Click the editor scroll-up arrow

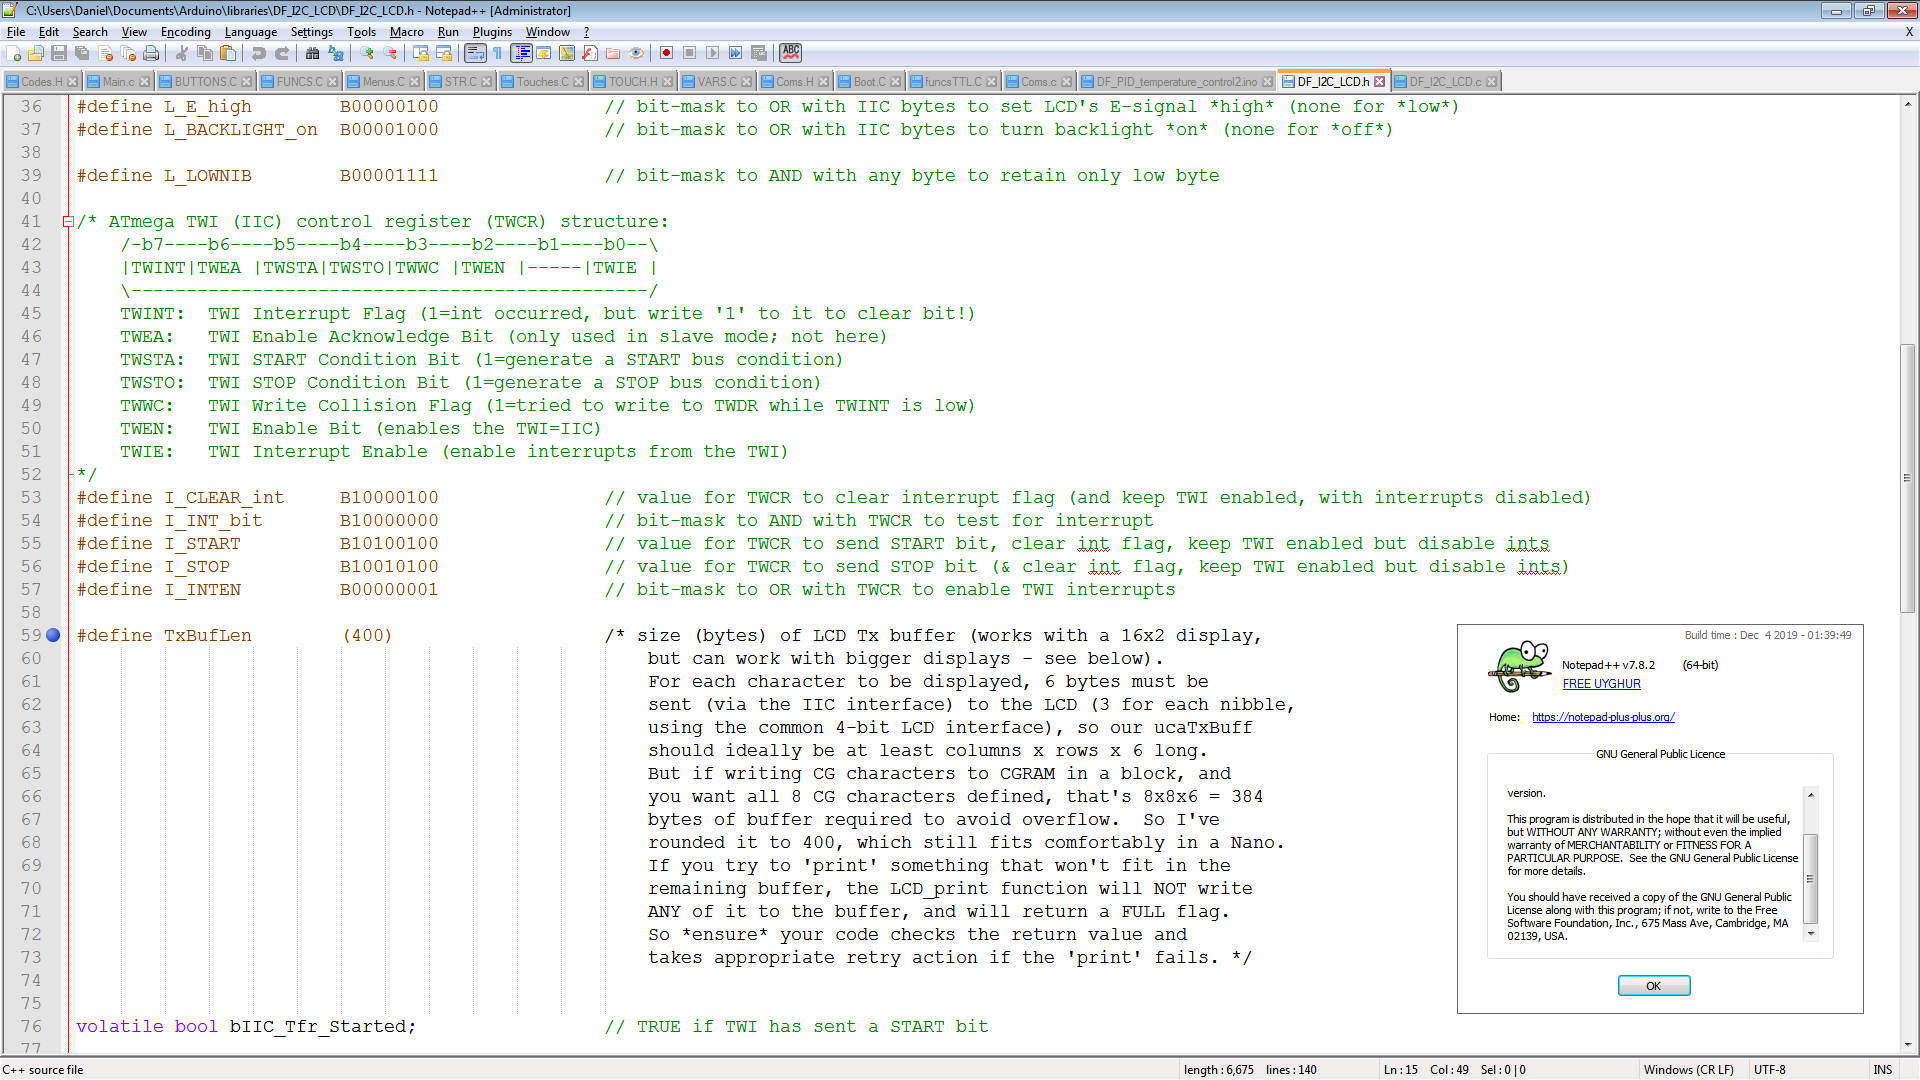(1907, 104)
